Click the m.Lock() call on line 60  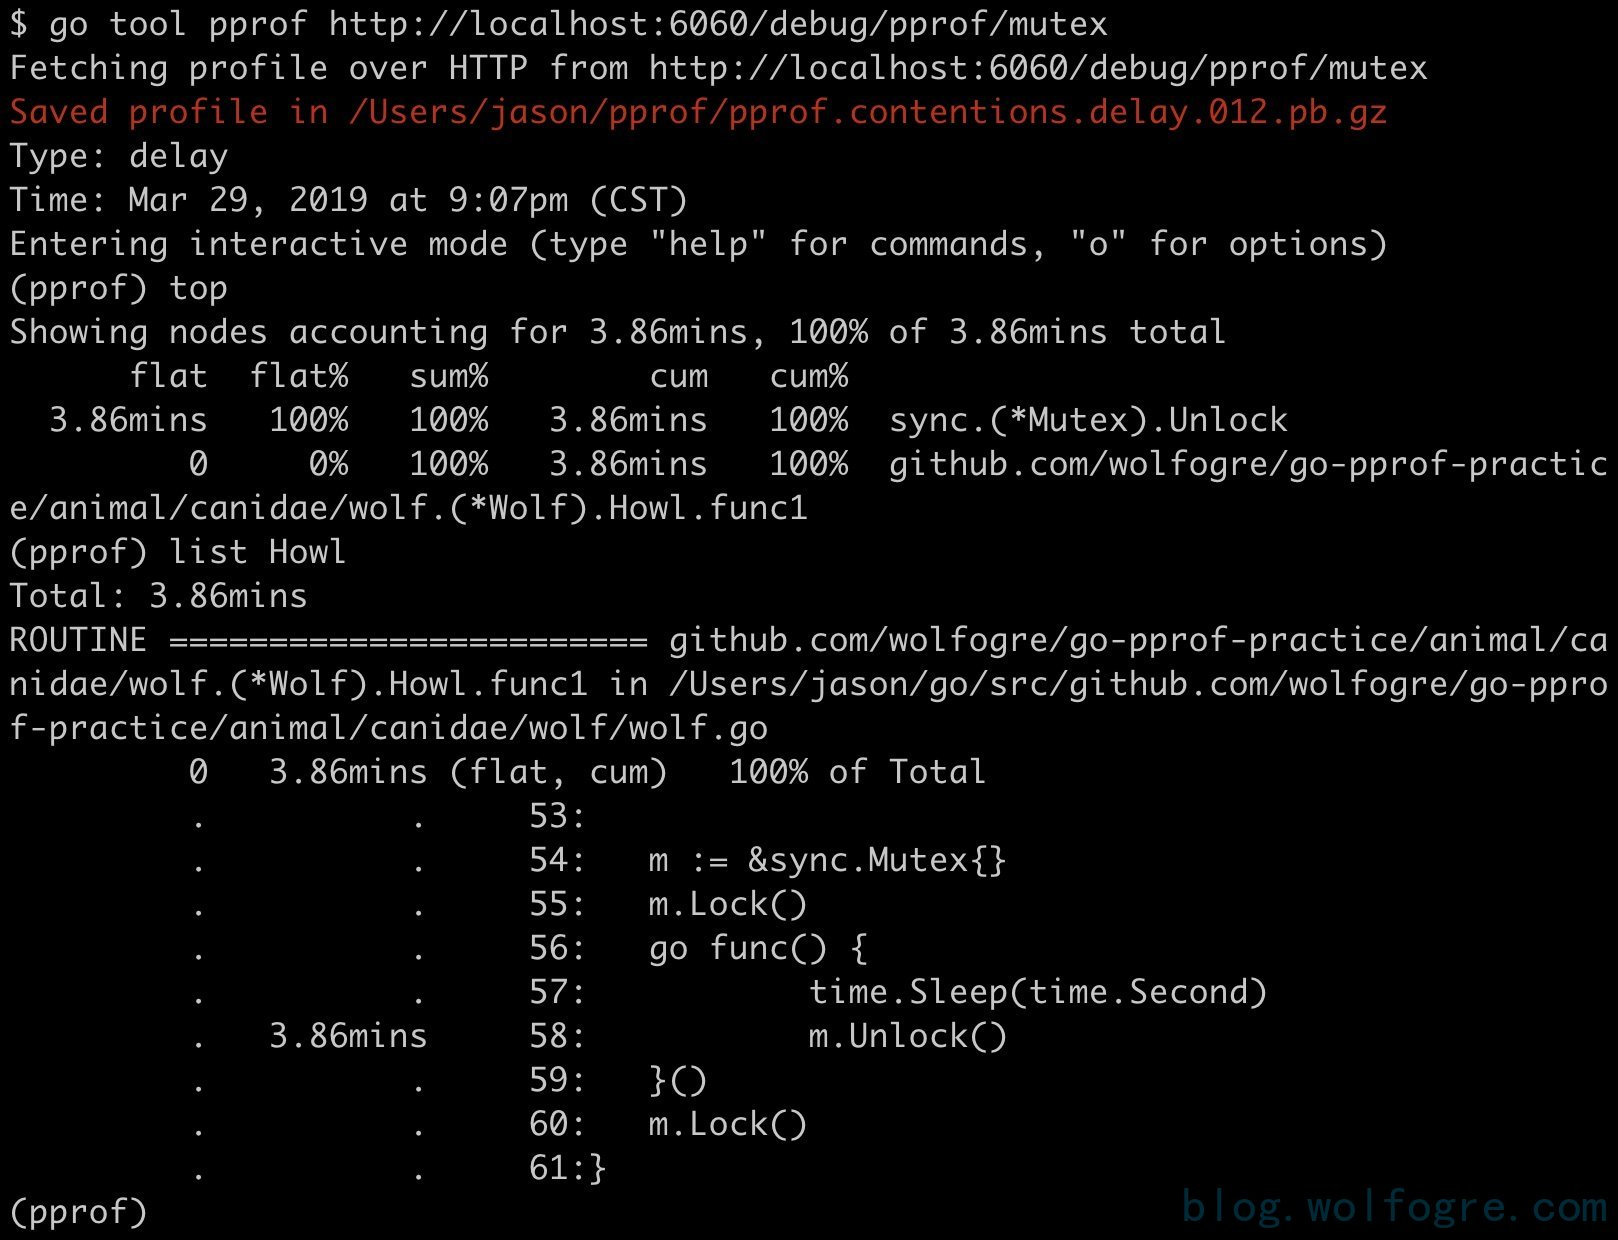pyautogui.click(x=727, y=1124)
